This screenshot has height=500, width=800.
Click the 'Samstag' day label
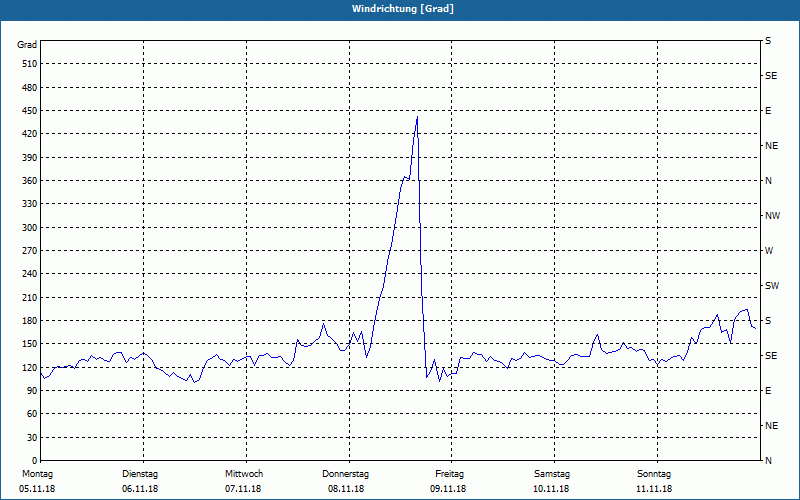point(552,474)
